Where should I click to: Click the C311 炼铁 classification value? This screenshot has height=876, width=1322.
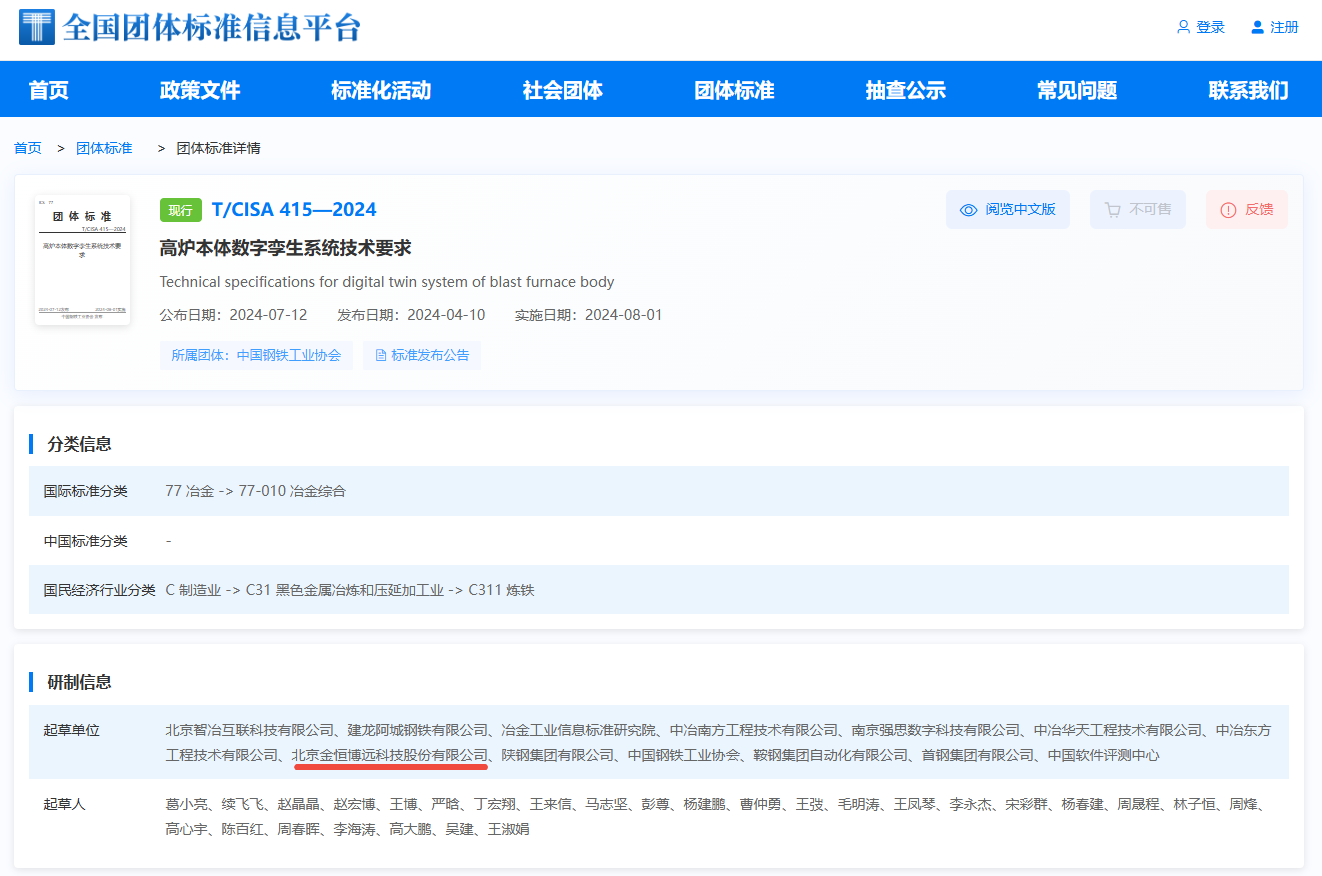[501, 590]
